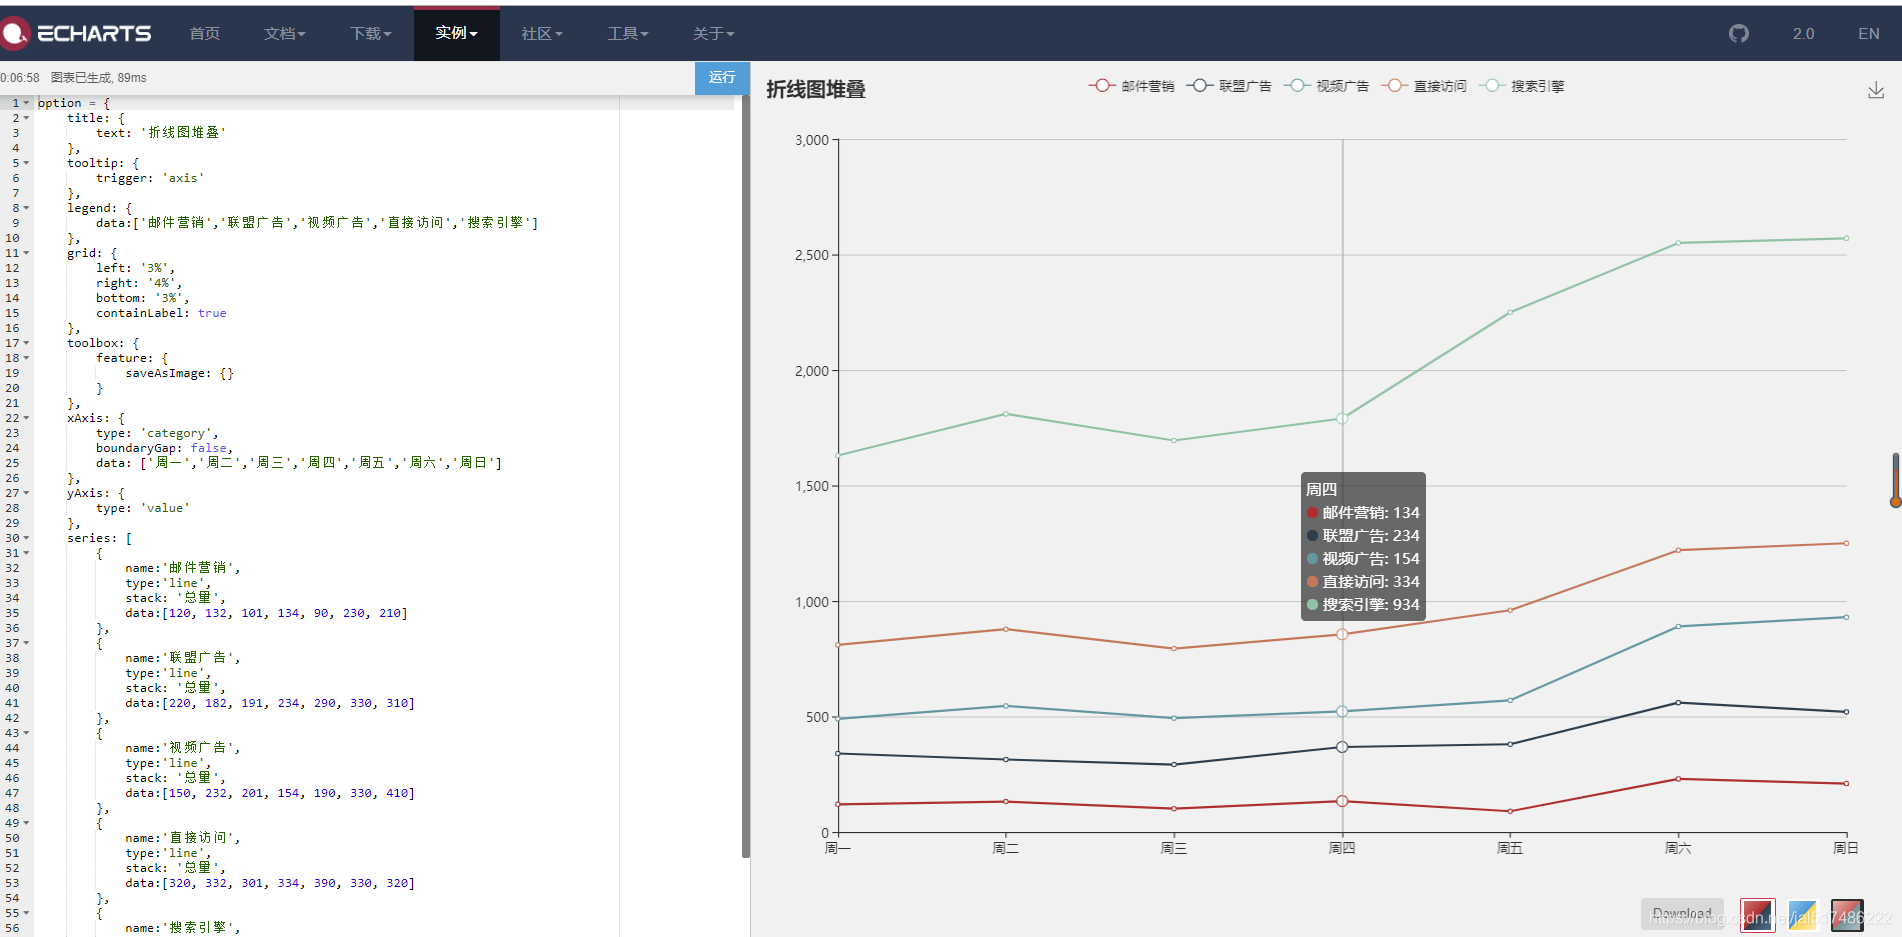Click the 图表已生成, 89ms status text
This screenshot has width=1902, height=937.
pos(99,77)
